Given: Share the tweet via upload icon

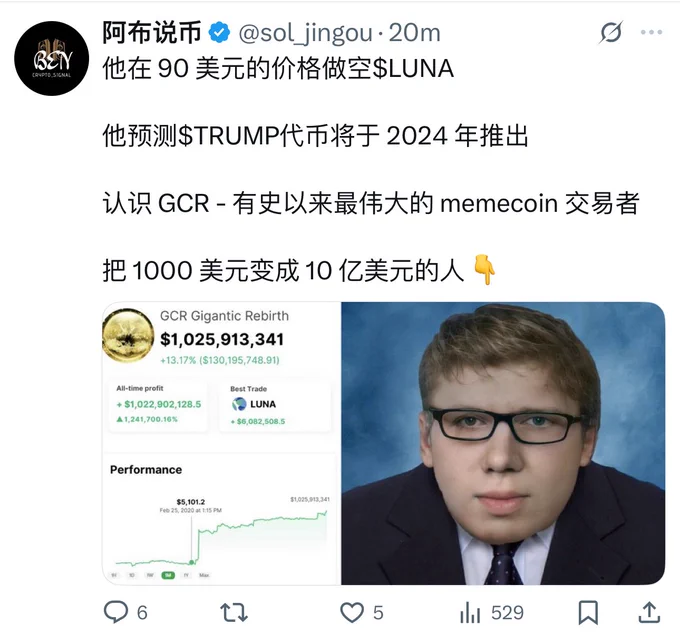Looking at the screenshot, I should coord(649,612).
